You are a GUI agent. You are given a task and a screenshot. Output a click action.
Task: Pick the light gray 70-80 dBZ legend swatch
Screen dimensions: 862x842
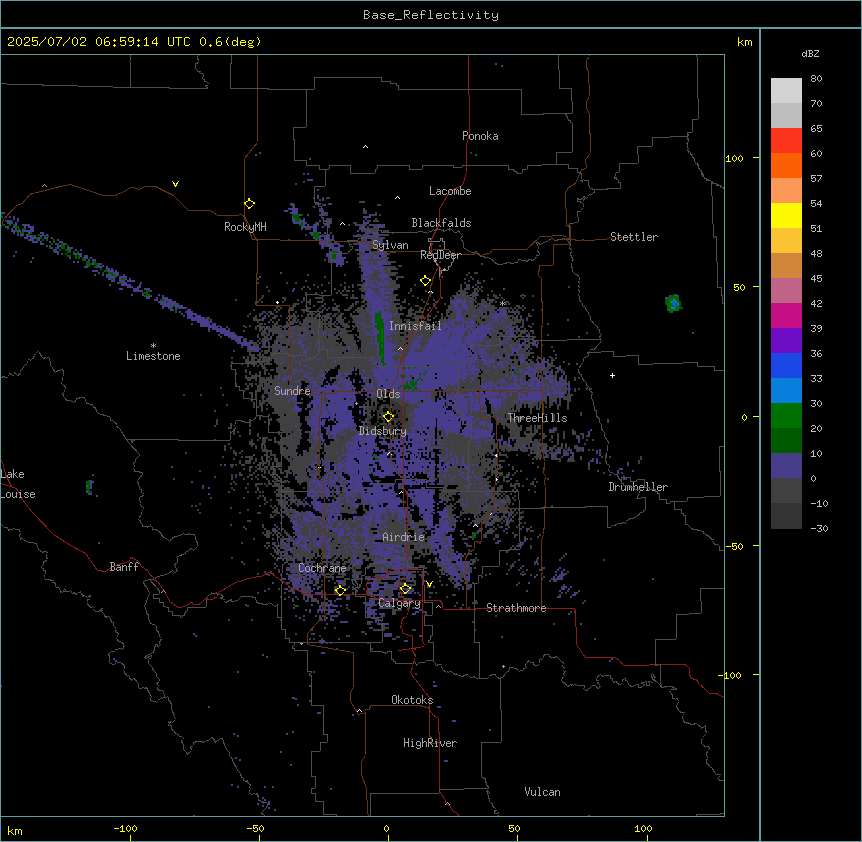click(786, 91)
